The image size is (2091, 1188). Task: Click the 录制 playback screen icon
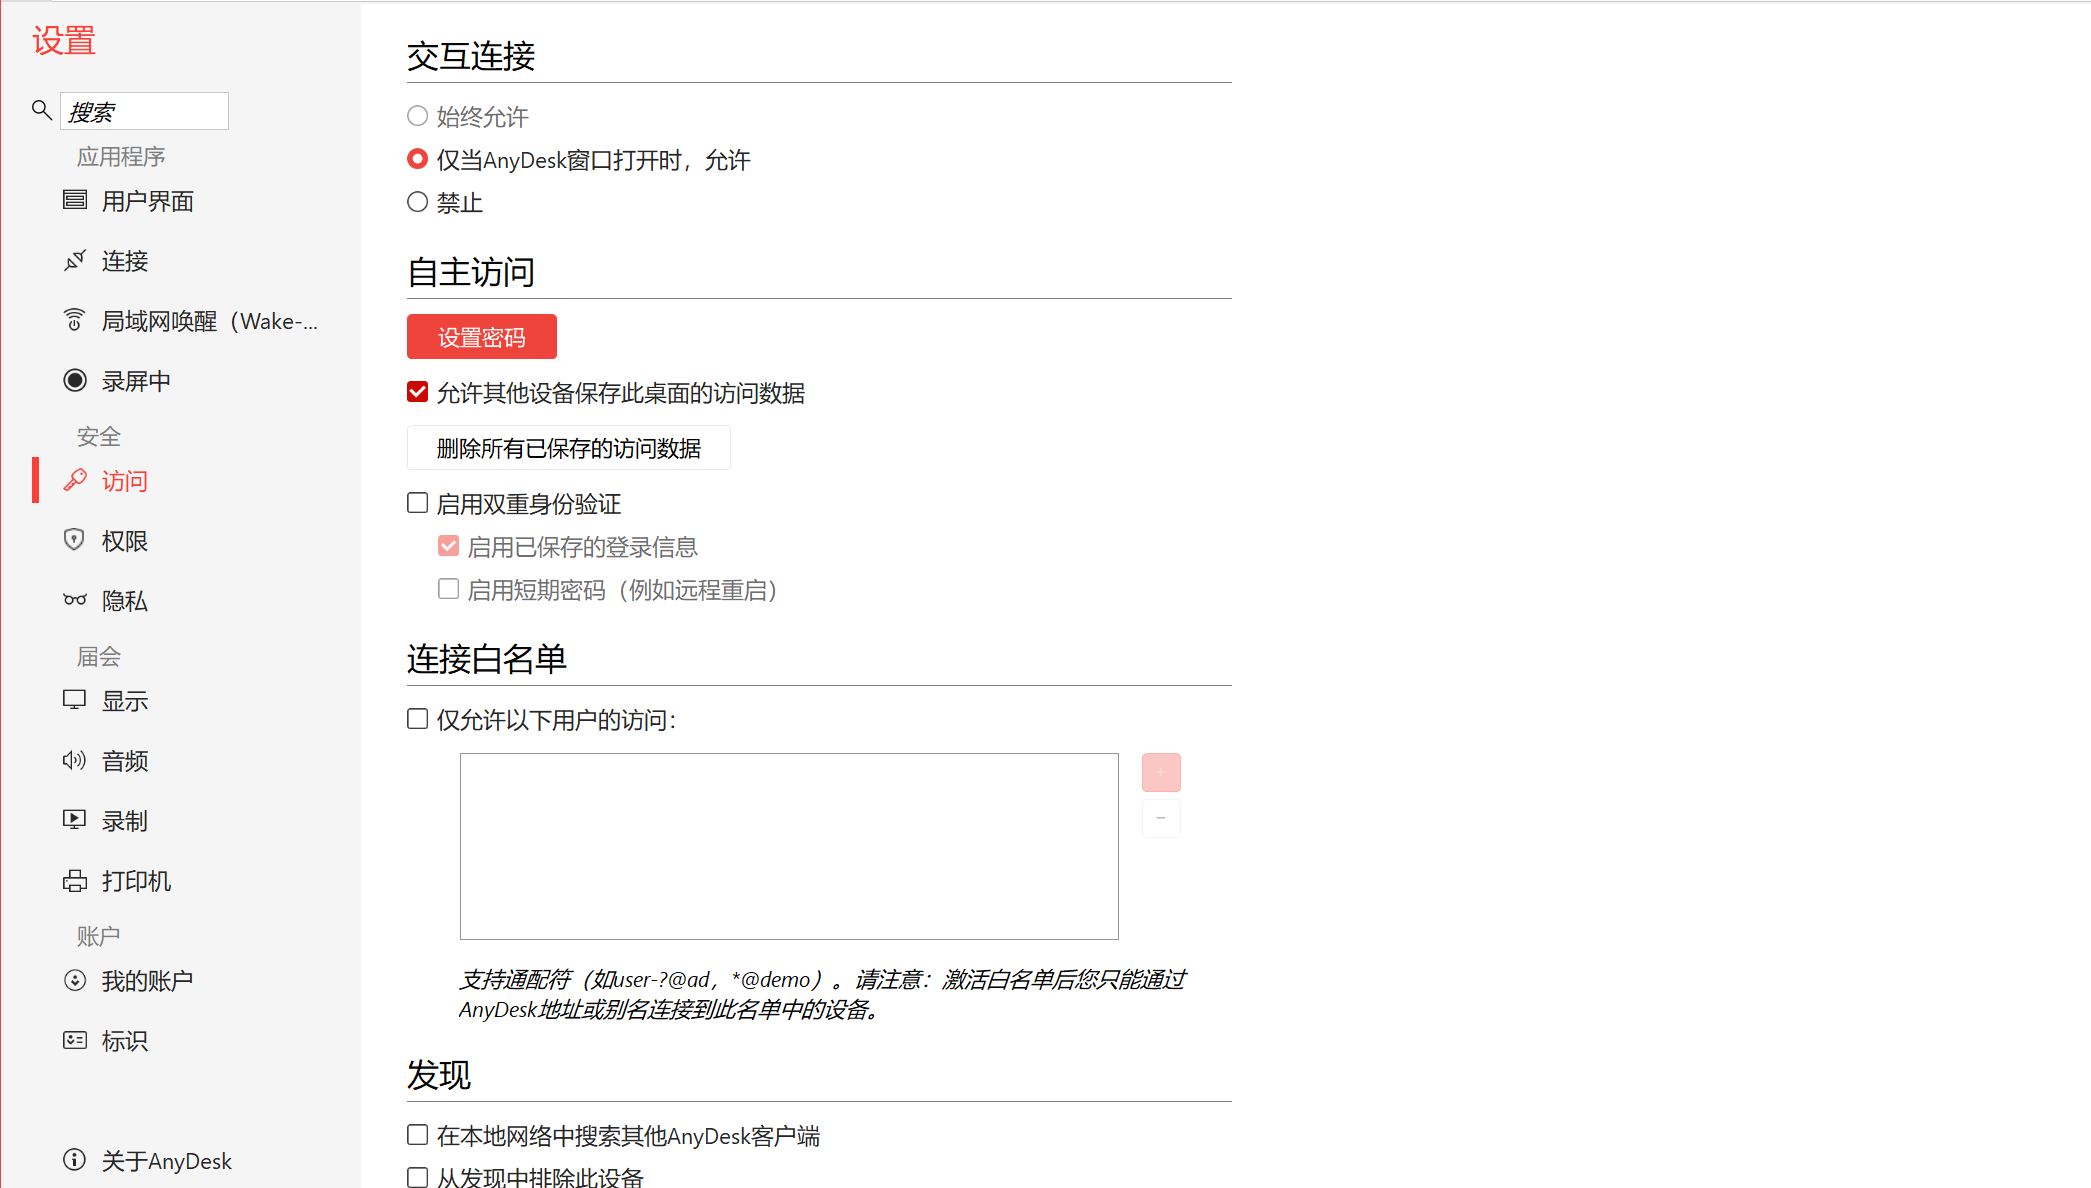click(75, 820)
